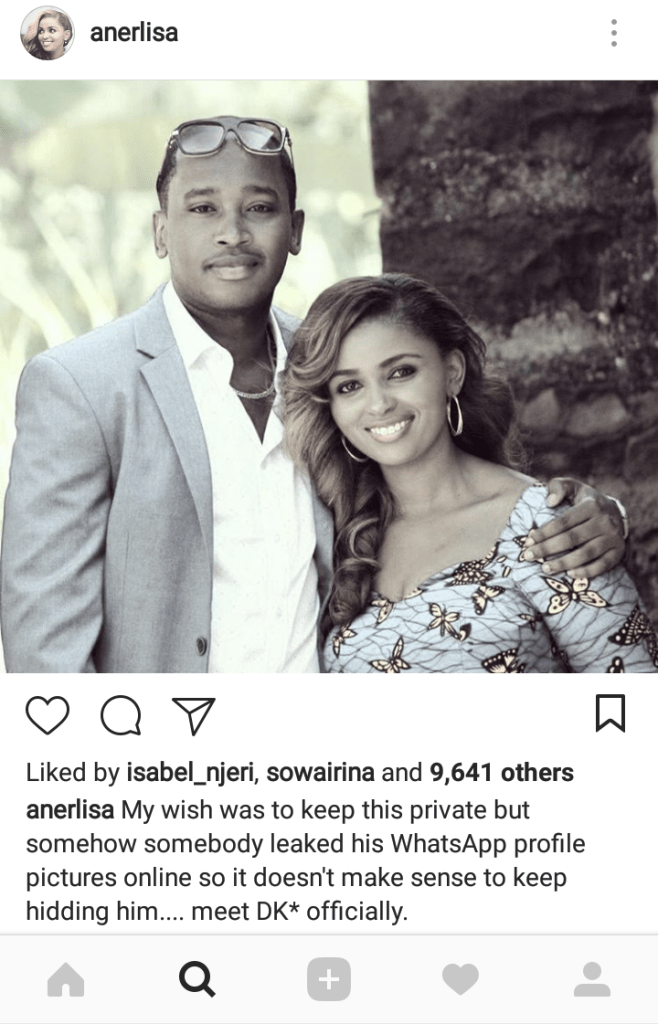Tap the couple photo in the post
Screen dimensions: 658x1024
coord(329,376)
